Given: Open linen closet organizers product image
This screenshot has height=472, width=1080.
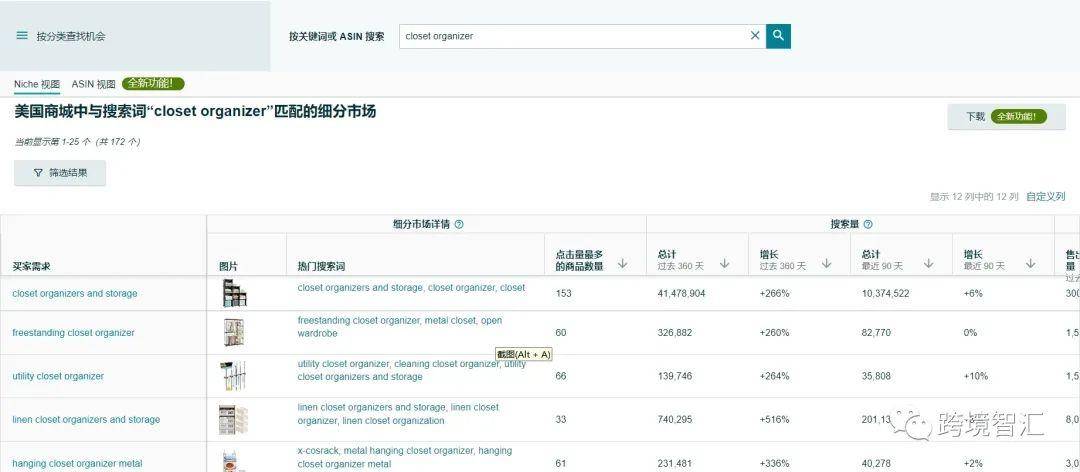Looking at the screenshot, I should 233,420.
